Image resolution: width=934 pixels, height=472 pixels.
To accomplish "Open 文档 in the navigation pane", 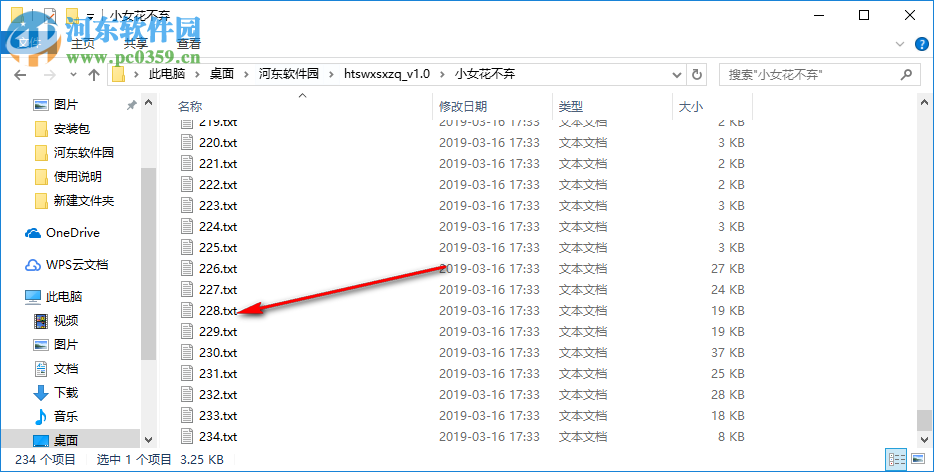I will pyautogui.click(x=66, y=369).
